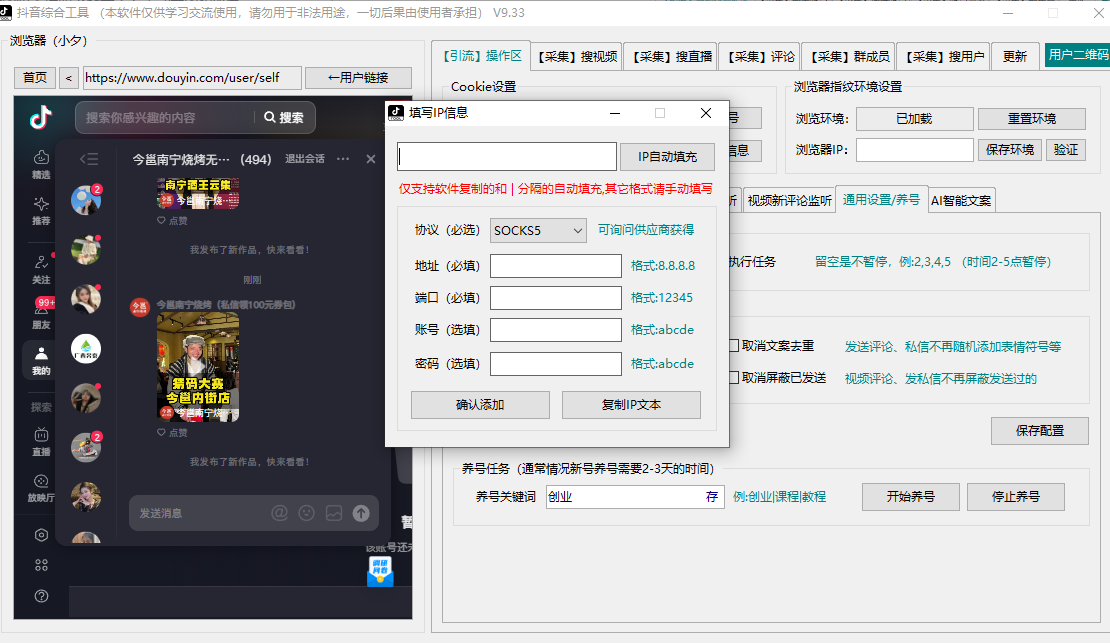Open the three-dot chat options menu
Viewport: 1110px width, 643px height.
[343, 159]
